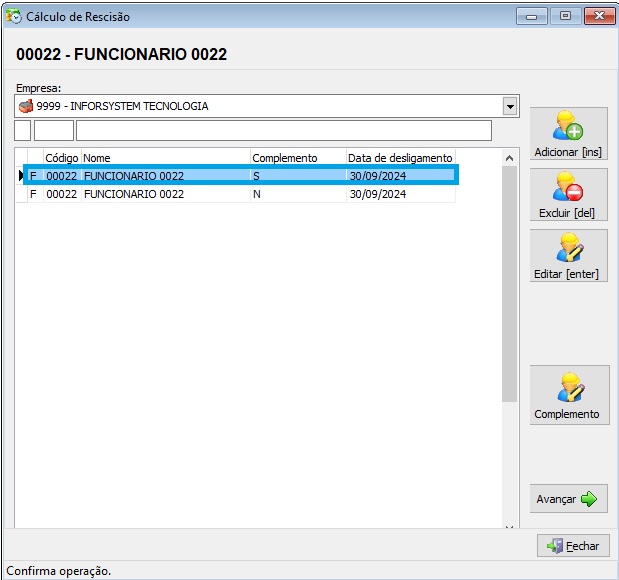Click code 00022 in the Complemento S row
619x580 pixels.
(62, 176)
